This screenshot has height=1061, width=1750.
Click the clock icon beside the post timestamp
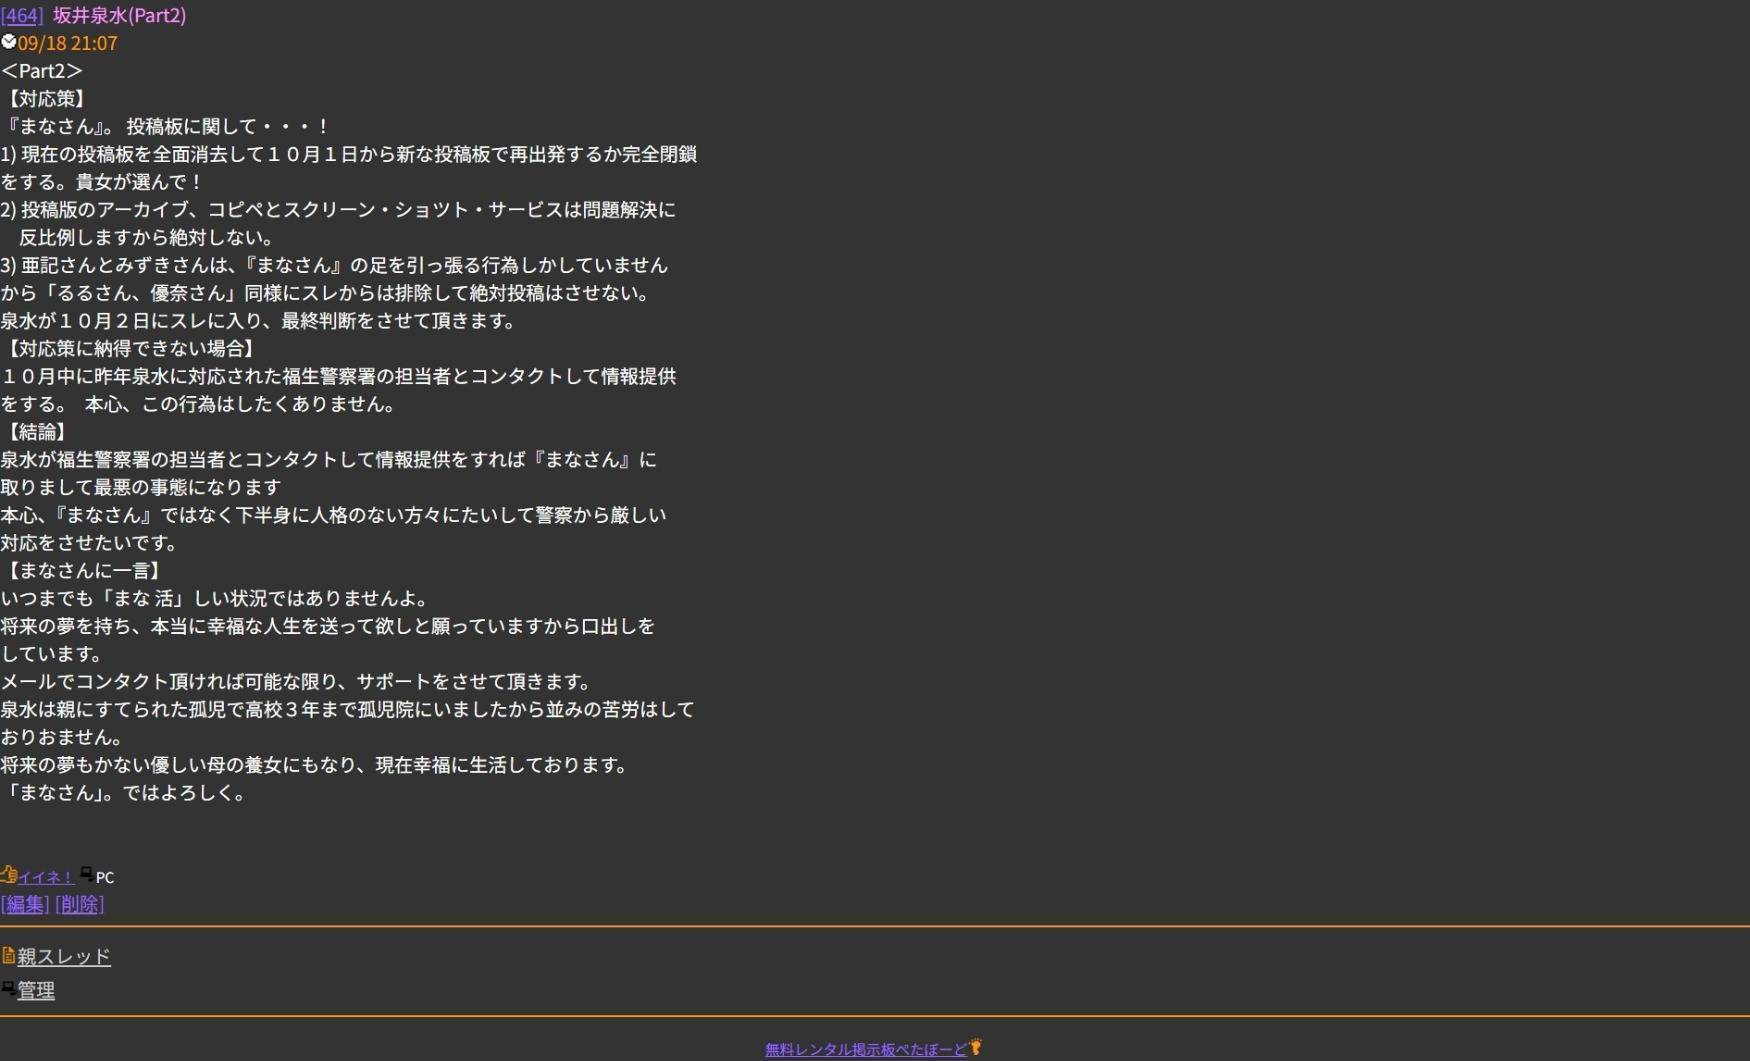coord(8,42)
